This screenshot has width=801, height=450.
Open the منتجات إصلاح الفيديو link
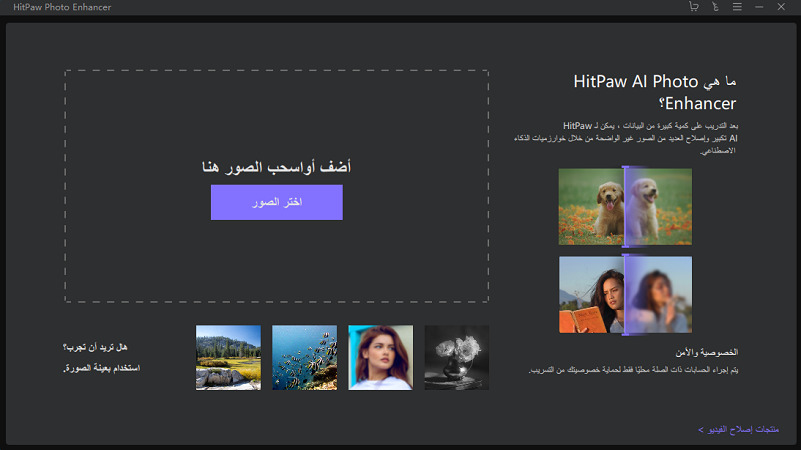739,429
